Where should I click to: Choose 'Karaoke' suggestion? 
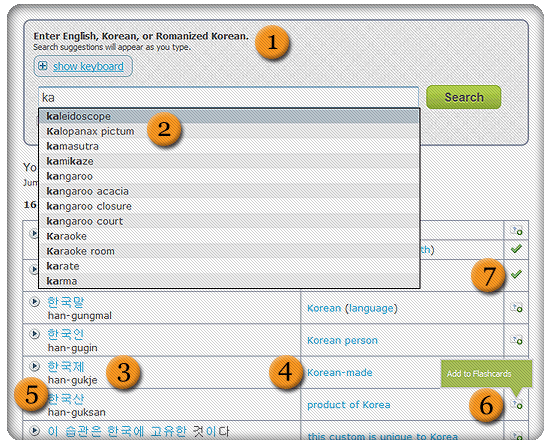pyautogui.click(x=229, y=236)
